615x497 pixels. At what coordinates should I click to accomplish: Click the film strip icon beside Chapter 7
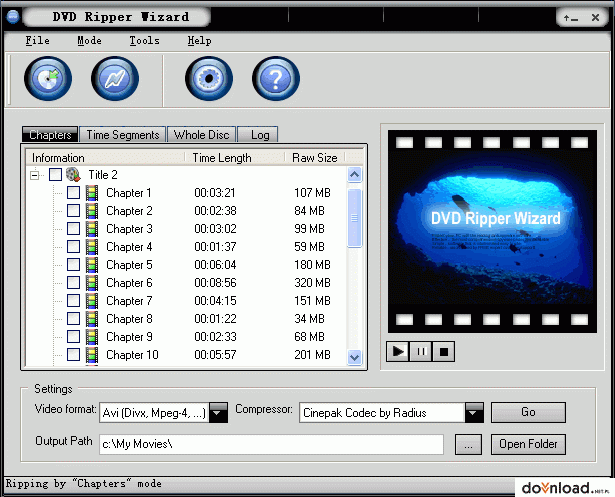pyautogui.click(x=92, y=301)
